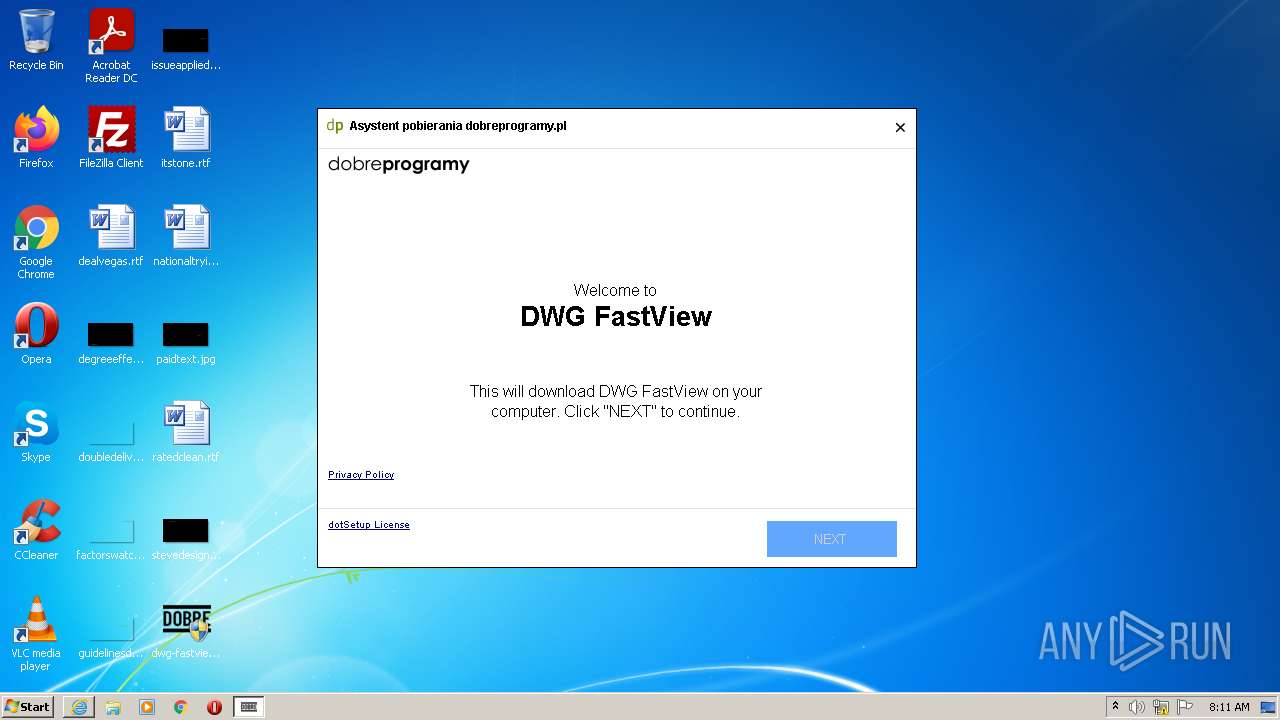Click the dp logo in the dialog title bar
The image size is (1280, 720).
[334, 126]
